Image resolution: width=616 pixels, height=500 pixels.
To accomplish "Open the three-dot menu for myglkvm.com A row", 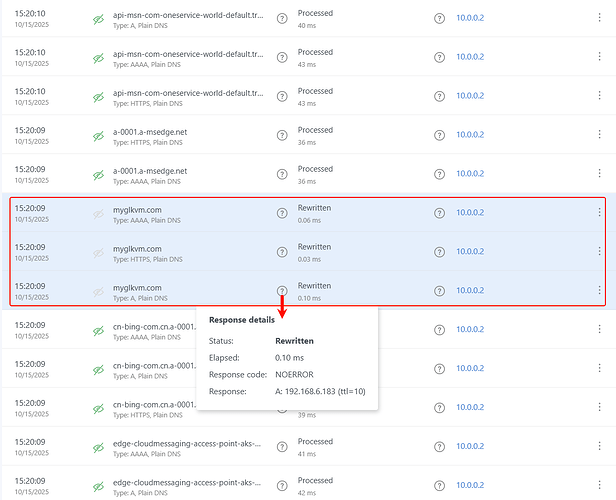I will click(599, 290).
